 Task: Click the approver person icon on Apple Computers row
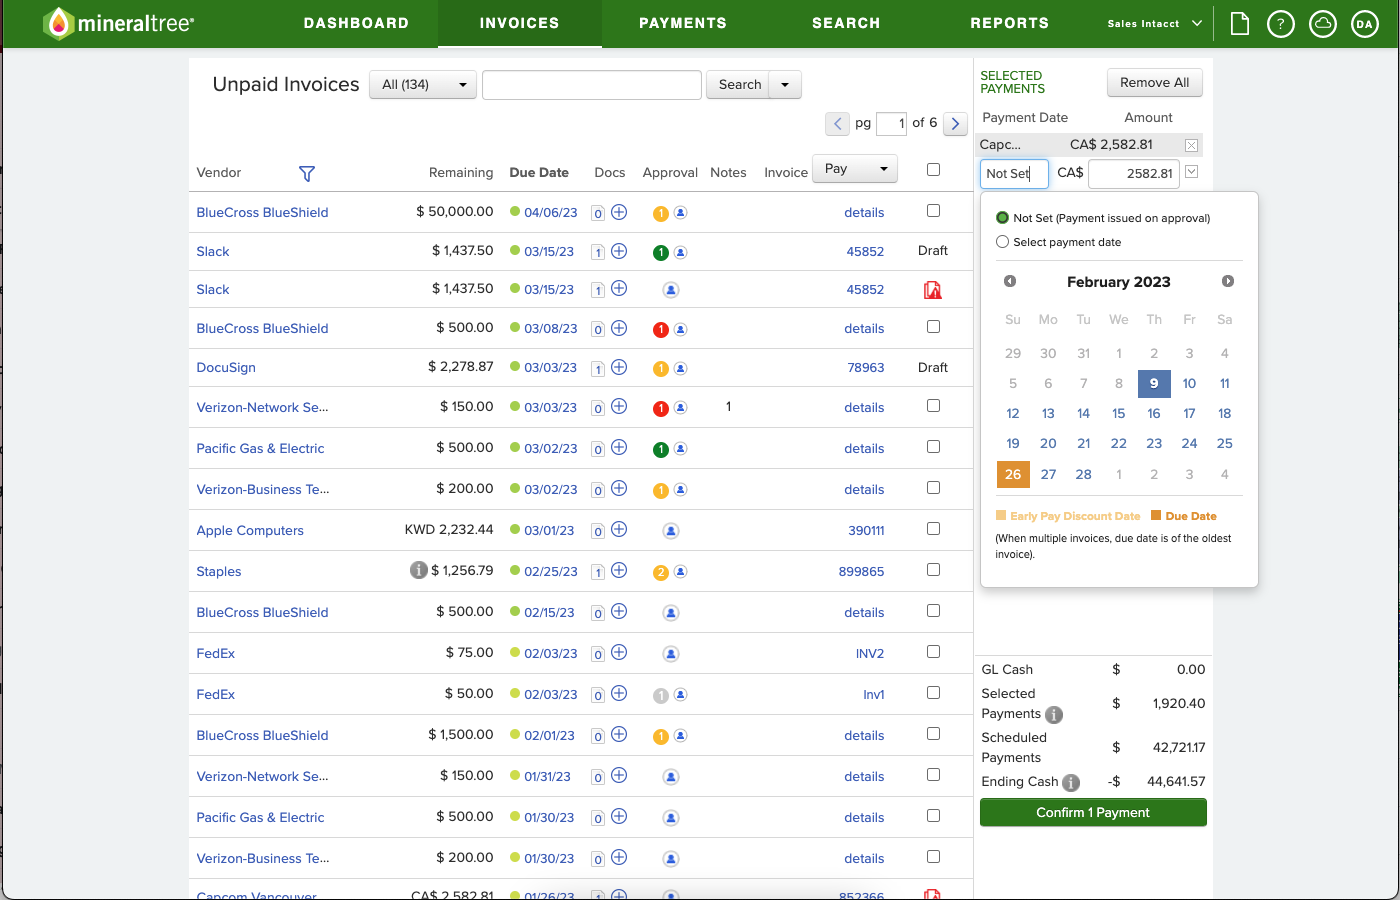click(x=671, y=531)
